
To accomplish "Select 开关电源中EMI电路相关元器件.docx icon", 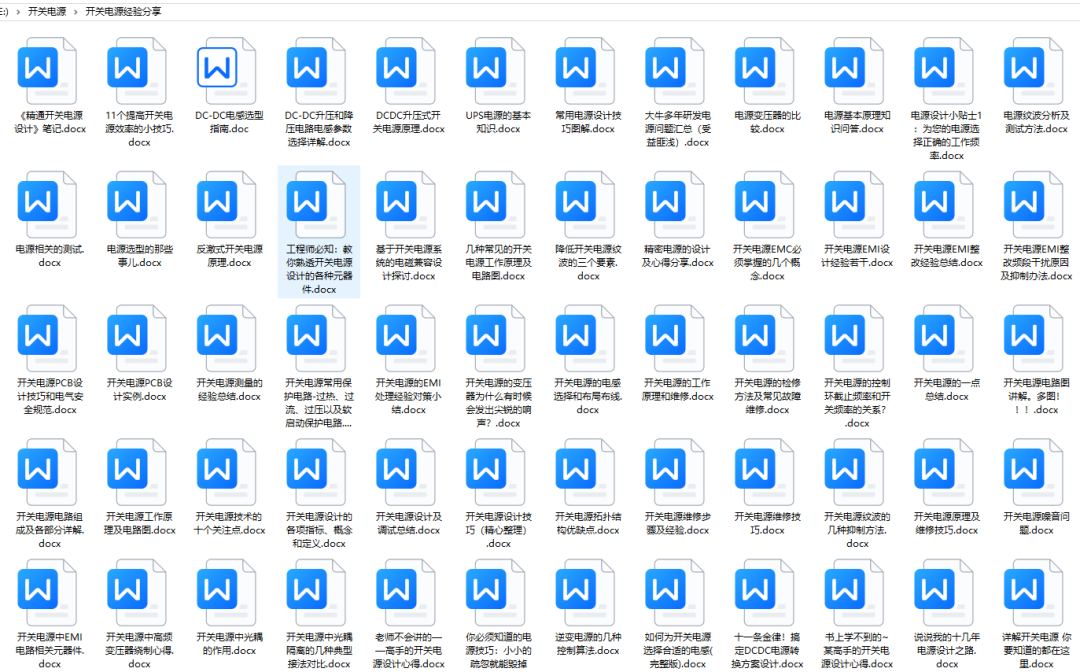I will pyautogui.click(x=47, y=593).
